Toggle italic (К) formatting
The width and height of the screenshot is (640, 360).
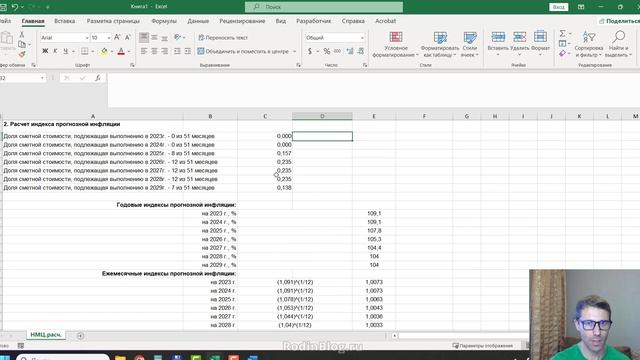(55, 51)
